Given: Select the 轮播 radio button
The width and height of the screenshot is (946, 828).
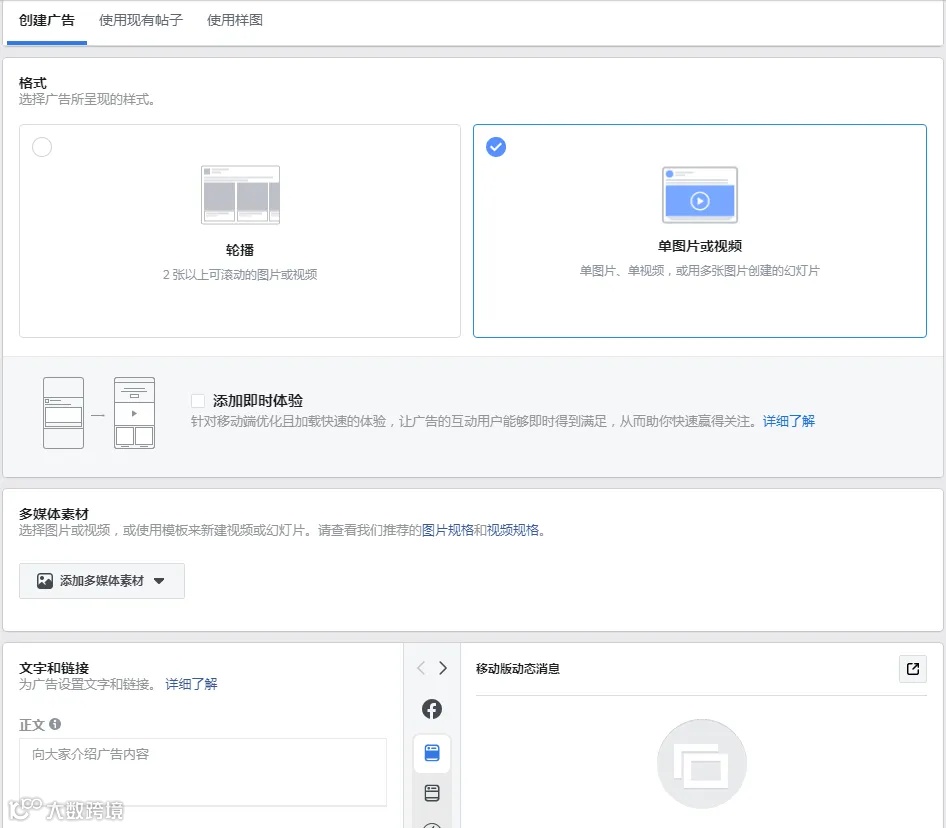Looking at the screenshot, I should coord(40,147).
